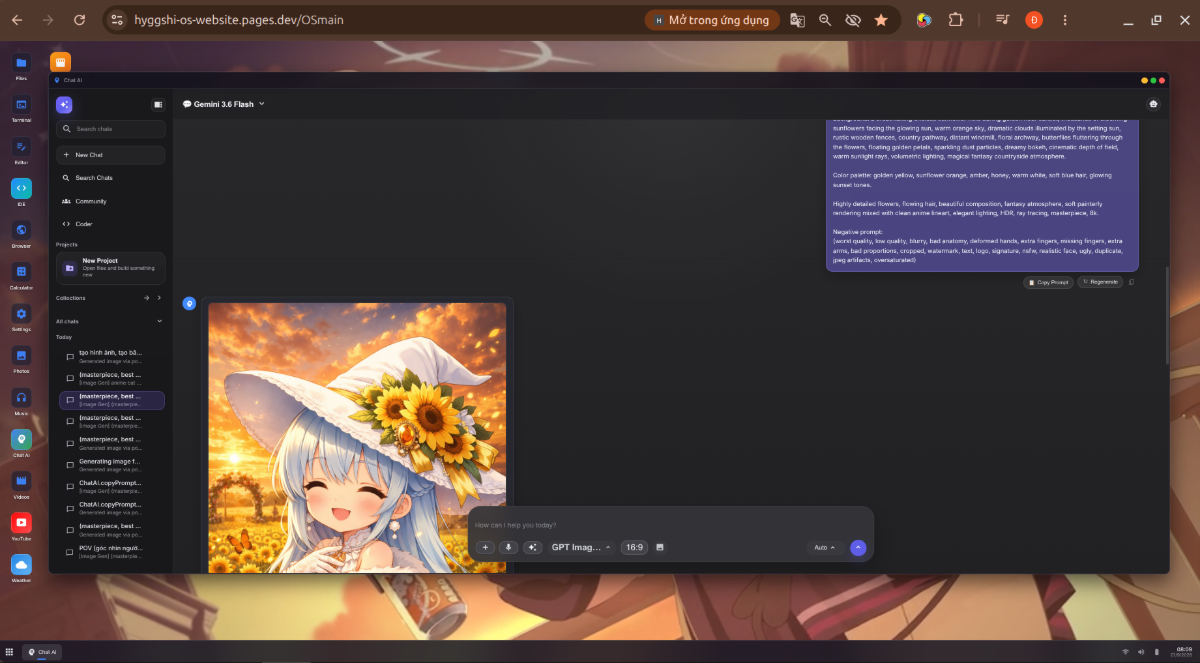Open the Settings gear in the dock

tap(21, 314)
